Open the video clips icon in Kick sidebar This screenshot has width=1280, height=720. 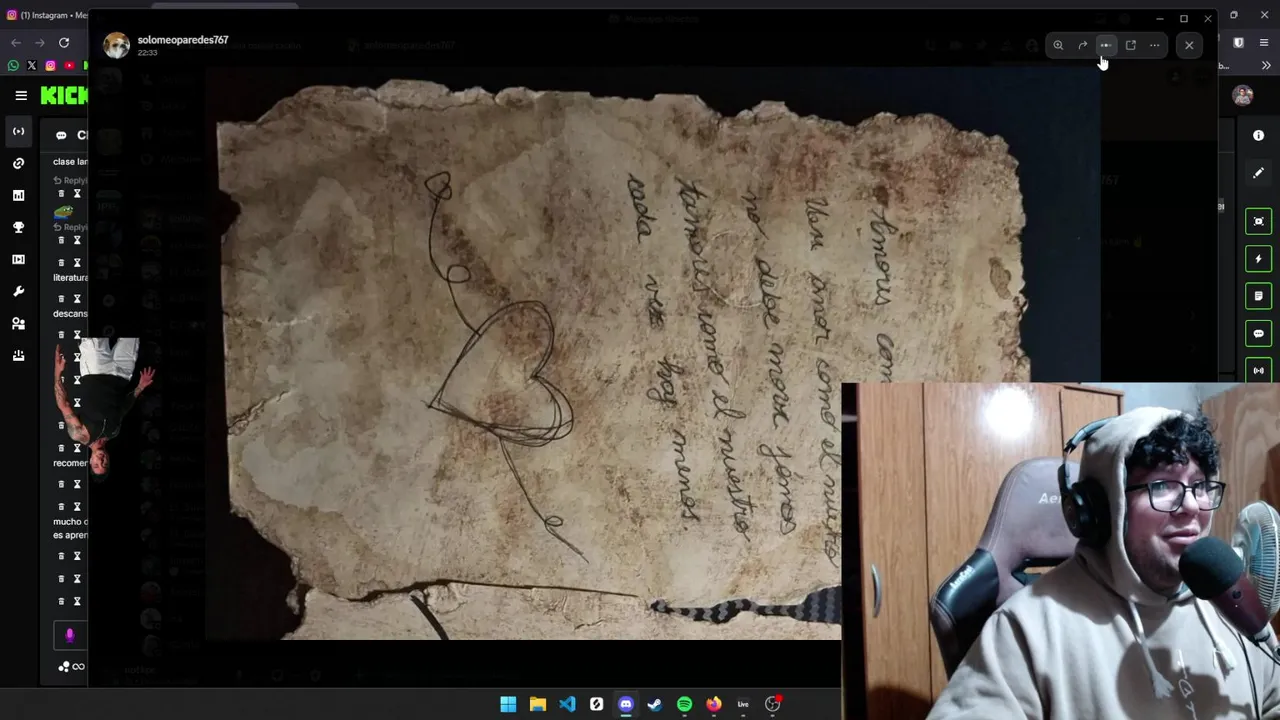click(18, 259)
